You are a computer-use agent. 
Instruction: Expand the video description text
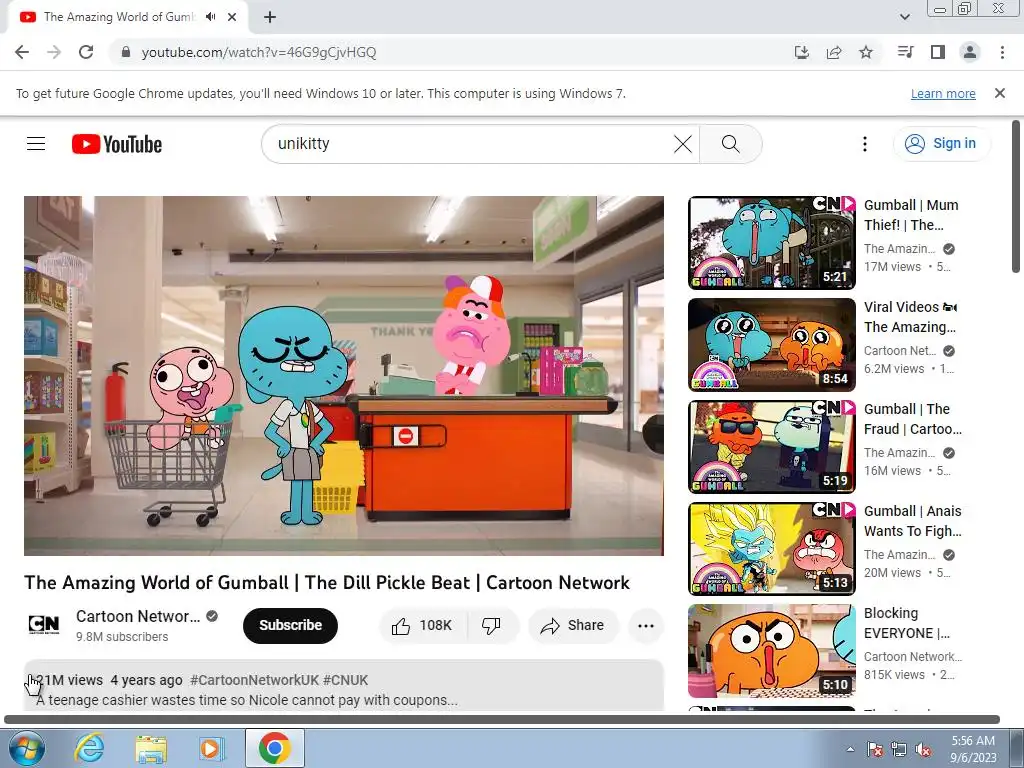pyautogui.click(x=247, y=700)
